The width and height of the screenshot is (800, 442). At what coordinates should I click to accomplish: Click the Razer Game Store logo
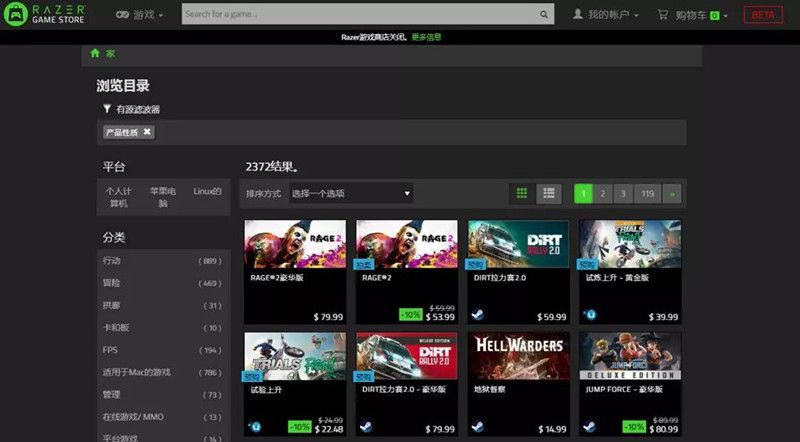pyautogui.click(x=45, y=14)
